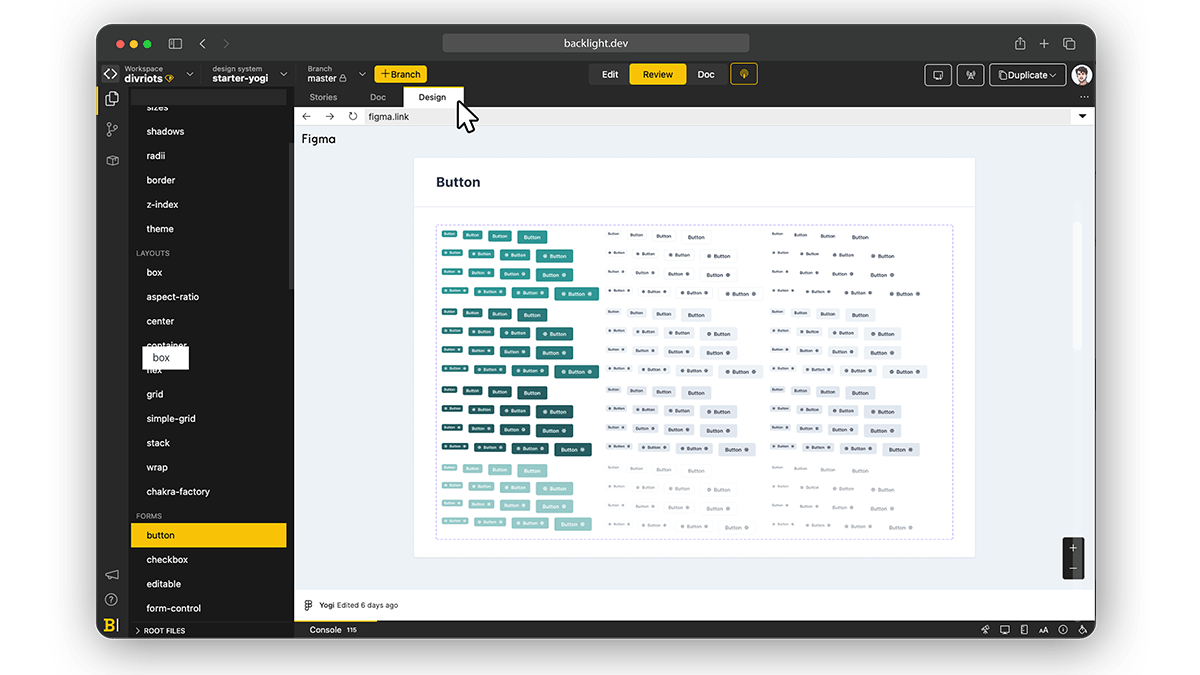Click the telescope icon in the status bar
The image size is (1200, 675).
985,630
